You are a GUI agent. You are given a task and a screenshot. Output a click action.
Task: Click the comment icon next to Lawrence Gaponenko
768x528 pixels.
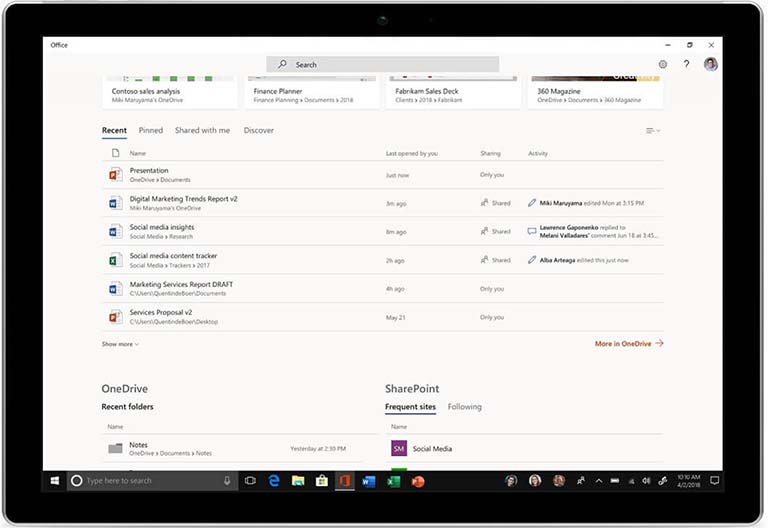coord(532,231)
